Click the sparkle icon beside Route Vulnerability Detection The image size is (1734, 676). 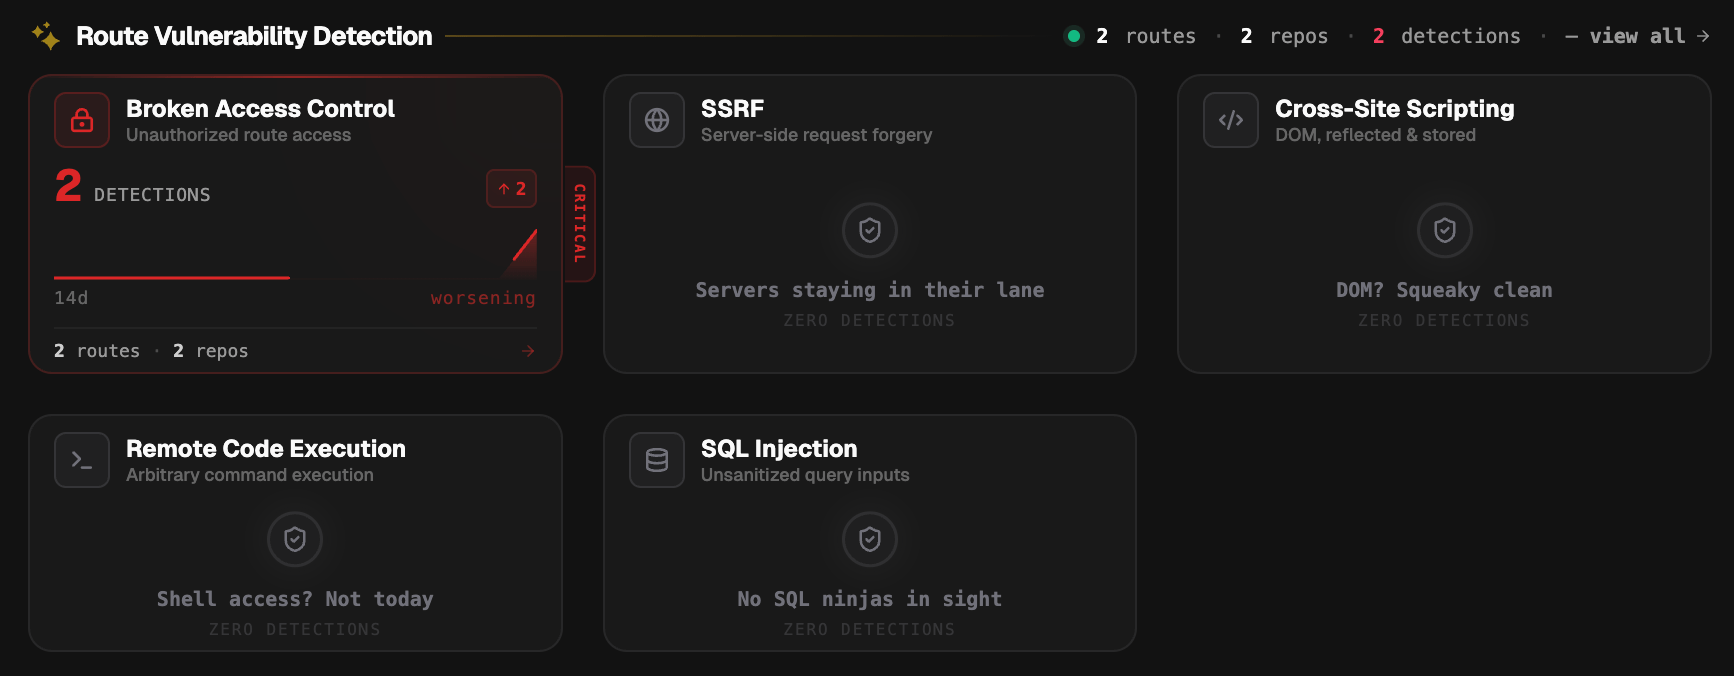(45, 36)
